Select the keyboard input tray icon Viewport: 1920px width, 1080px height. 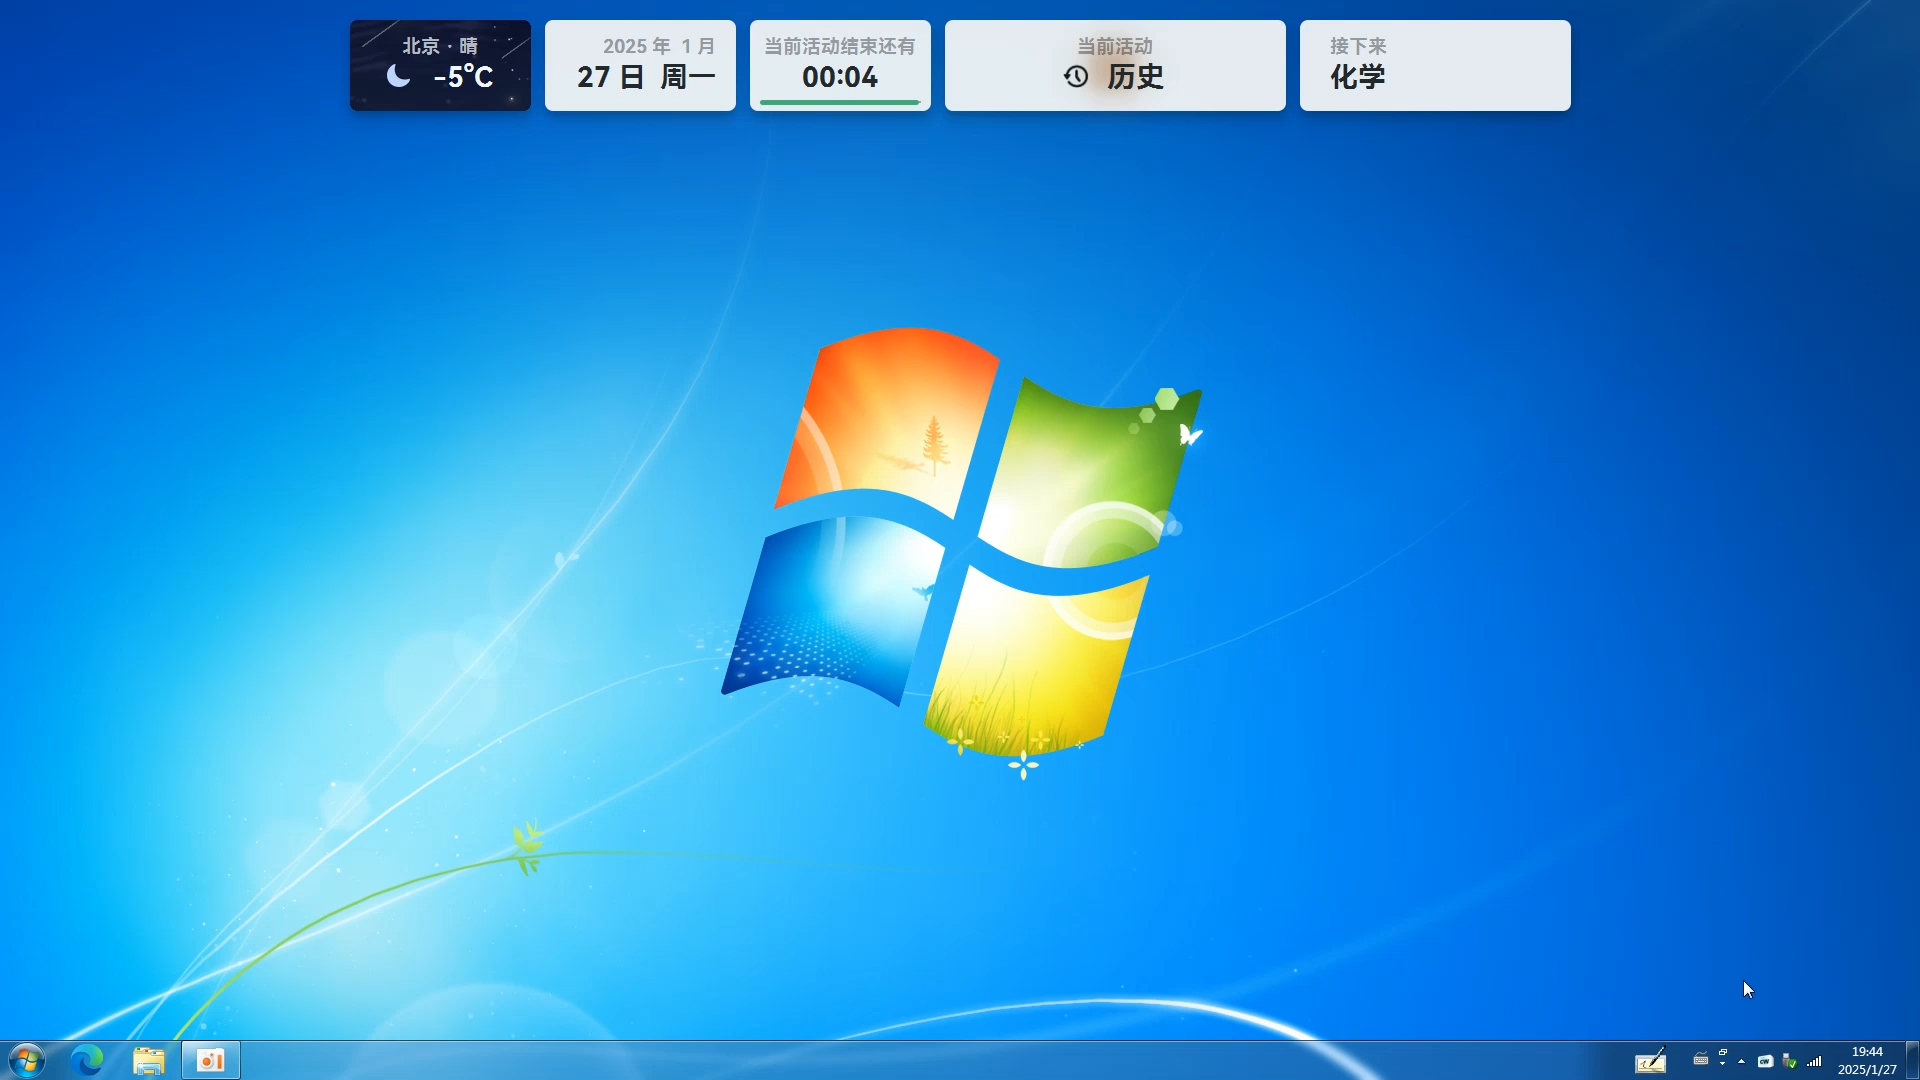click(x=1700, y=1061)
